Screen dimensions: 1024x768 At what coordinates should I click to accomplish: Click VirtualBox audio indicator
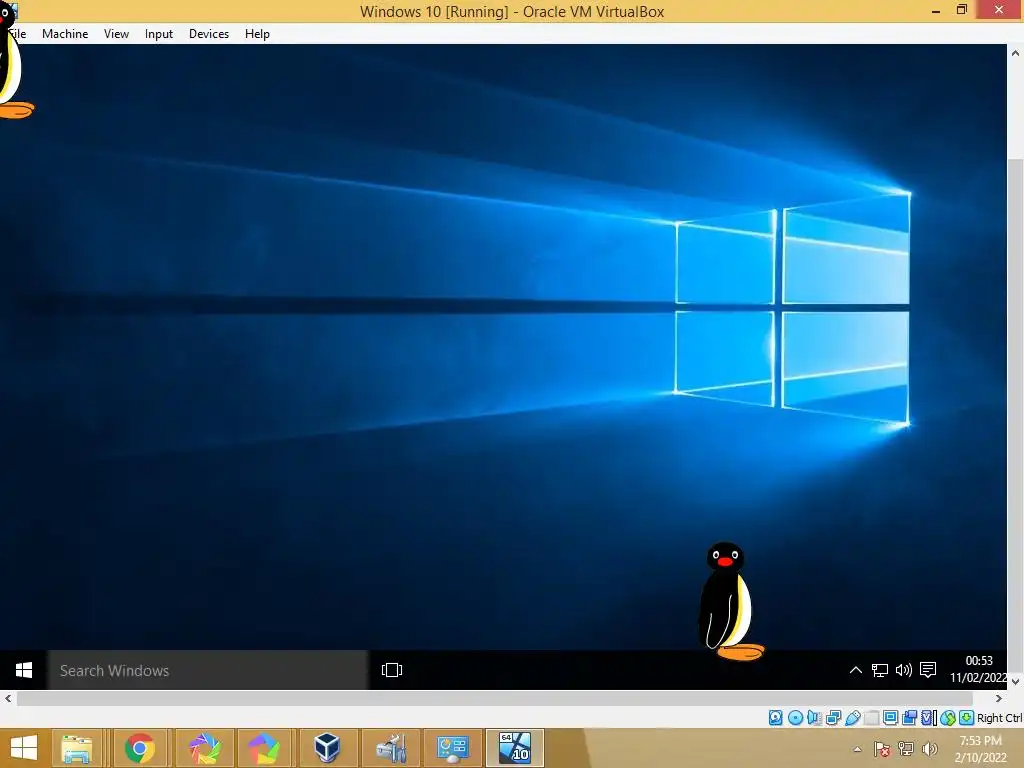pyautogui.click(x=814, y=718)
